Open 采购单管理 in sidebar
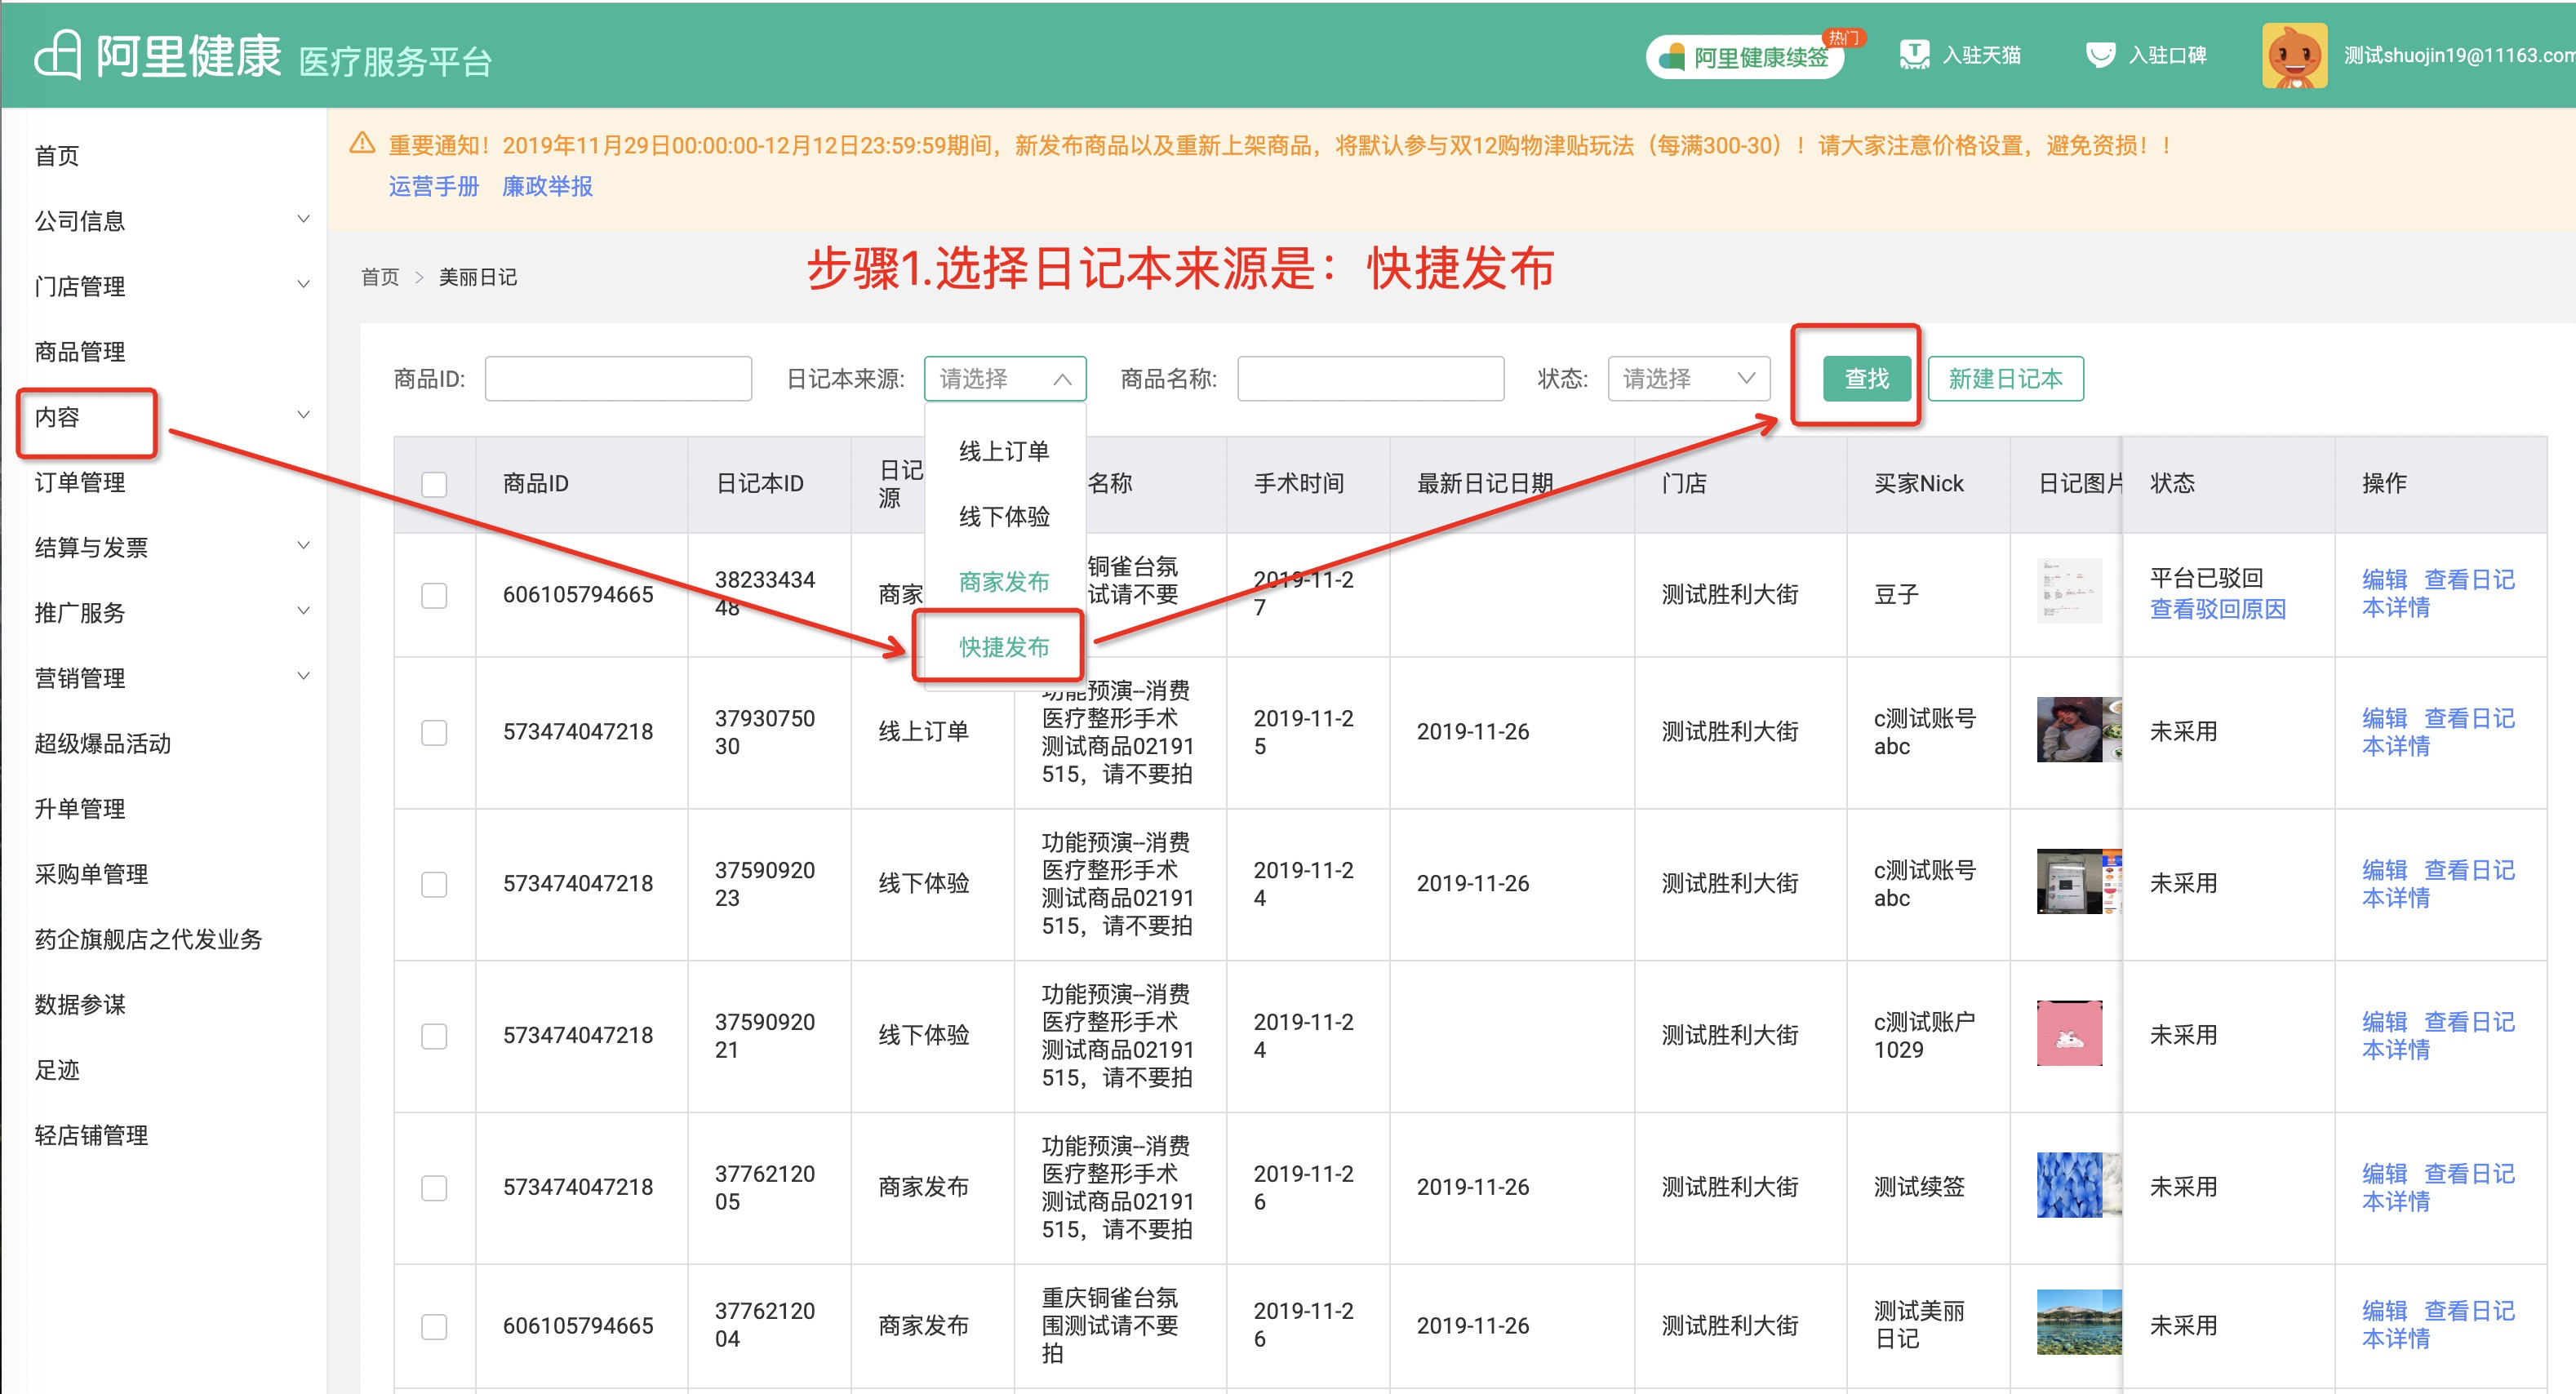 [x=91, y=874]
